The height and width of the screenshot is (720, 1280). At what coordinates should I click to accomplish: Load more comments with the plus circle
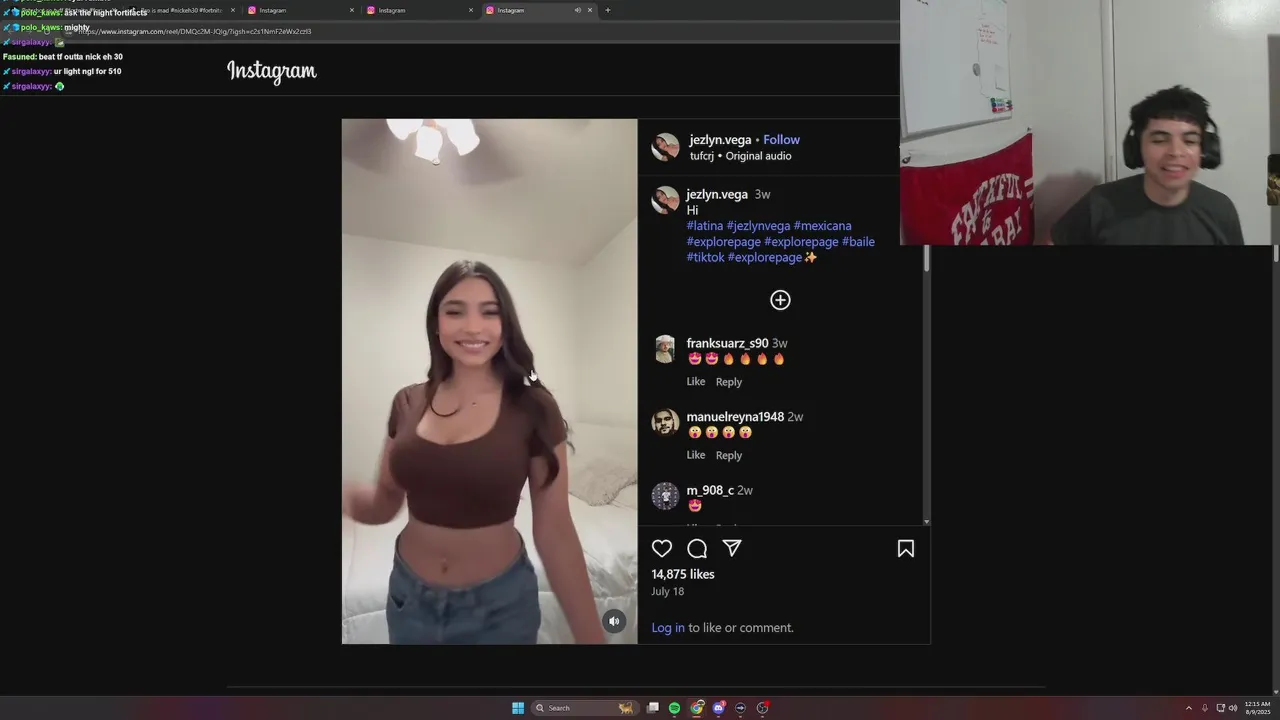tap(780, 300)
